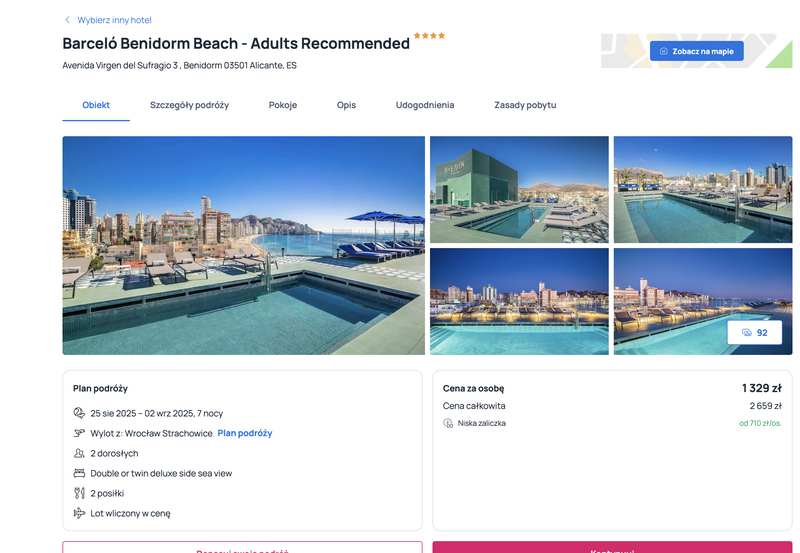Click the Niska zaliczka coin icon

(x=448, y=423)
